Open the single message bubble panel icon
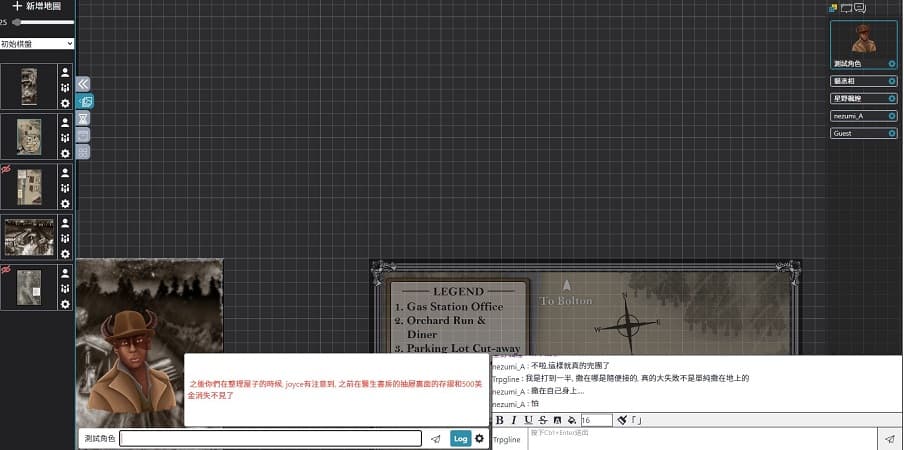 [x=846, y=8]
